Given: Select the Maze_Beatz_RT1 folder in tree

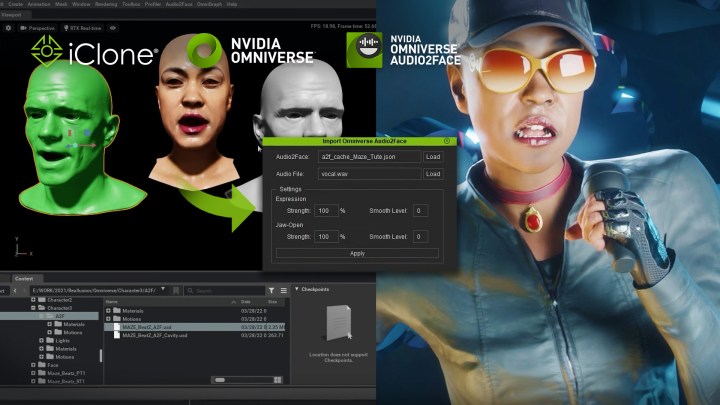Looking at the screenshot, I should (66, 381).
